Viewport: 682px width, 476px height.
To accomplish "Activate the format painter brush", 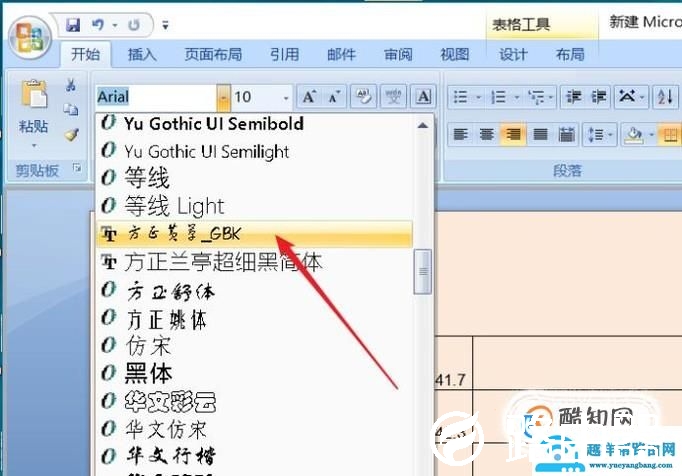I will coord(71,135).
